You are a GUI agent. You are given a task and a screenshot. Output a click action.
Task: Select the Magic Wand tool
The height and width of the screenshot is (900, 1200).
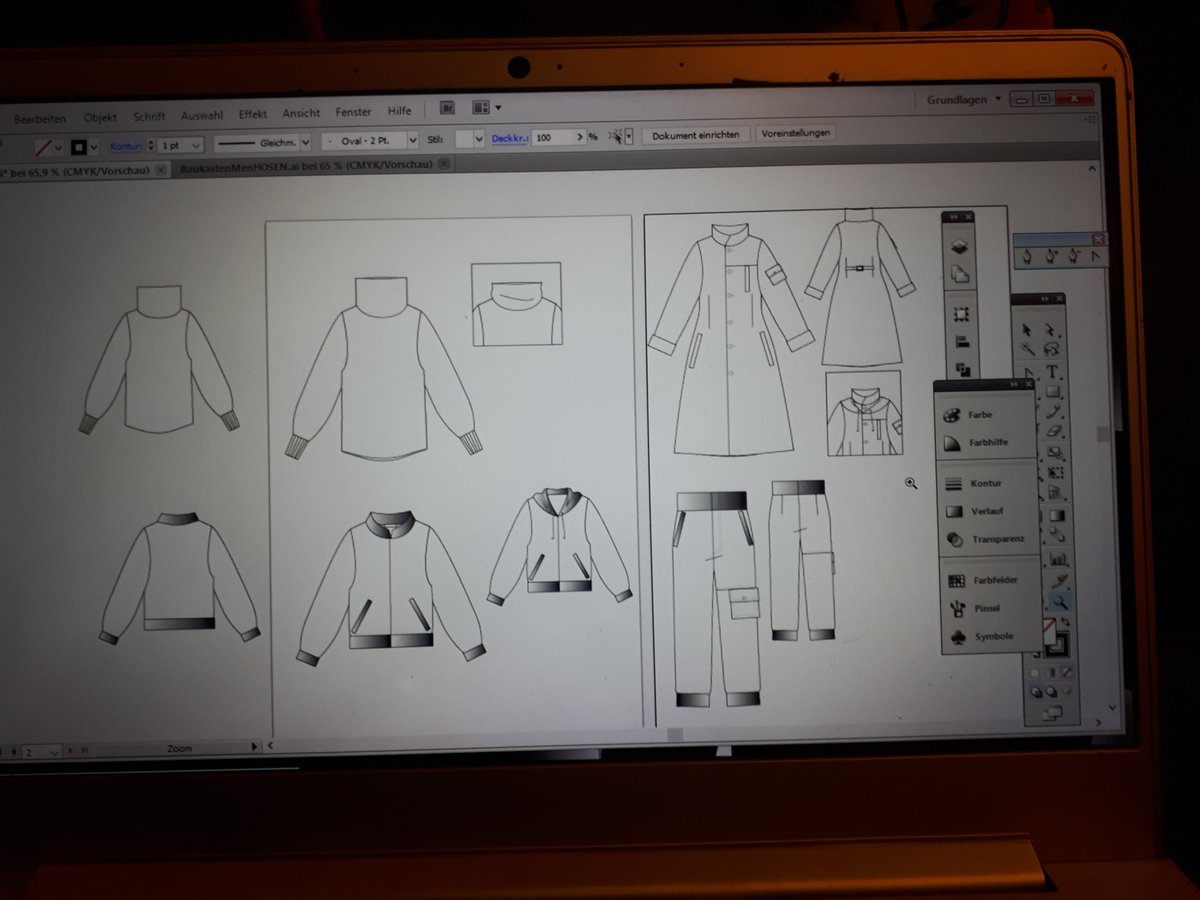[x=1027, y=349]
